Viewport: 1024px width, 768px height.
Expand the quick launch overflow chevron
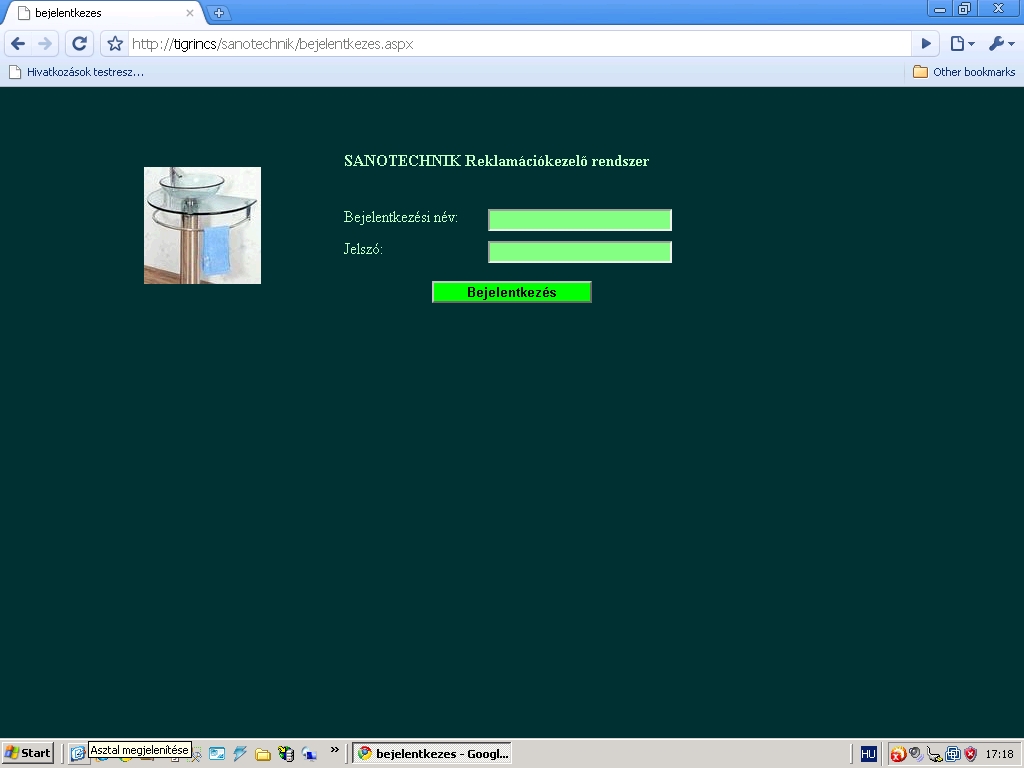pyautogui.click(x=334, y=750)
